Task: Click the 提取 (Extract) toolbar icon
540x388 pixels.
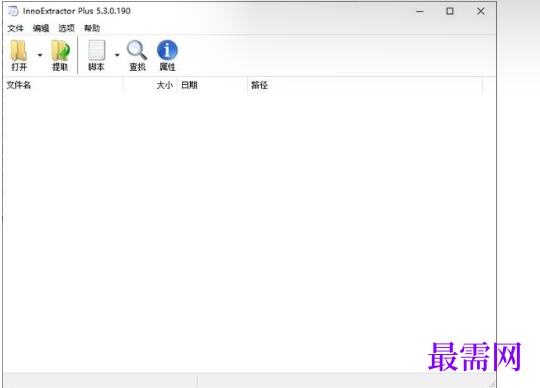Action: (x=60, y=51)
